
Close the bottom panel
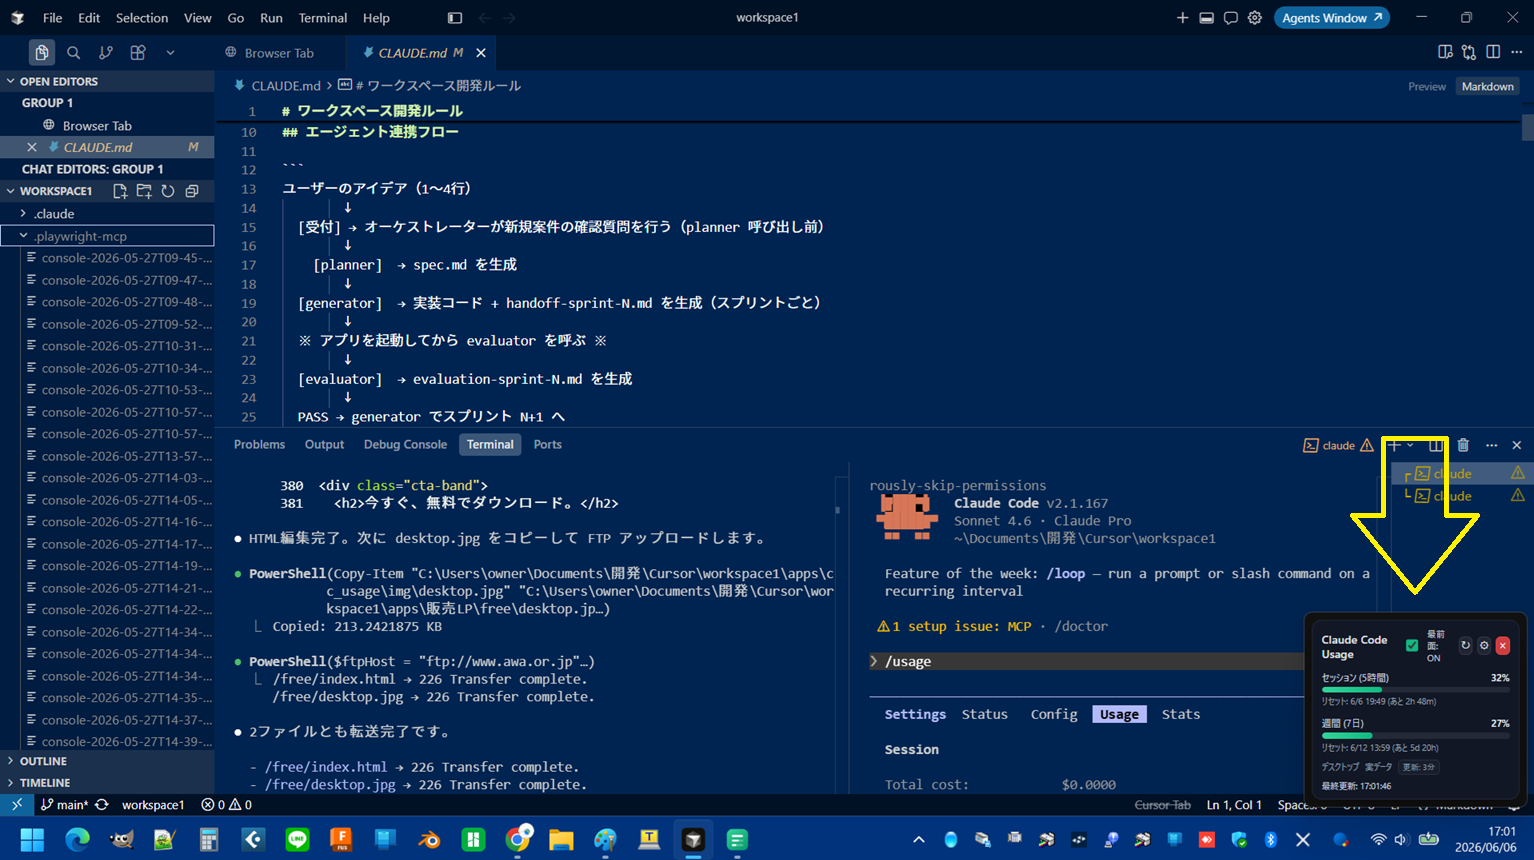point(1517,445)
